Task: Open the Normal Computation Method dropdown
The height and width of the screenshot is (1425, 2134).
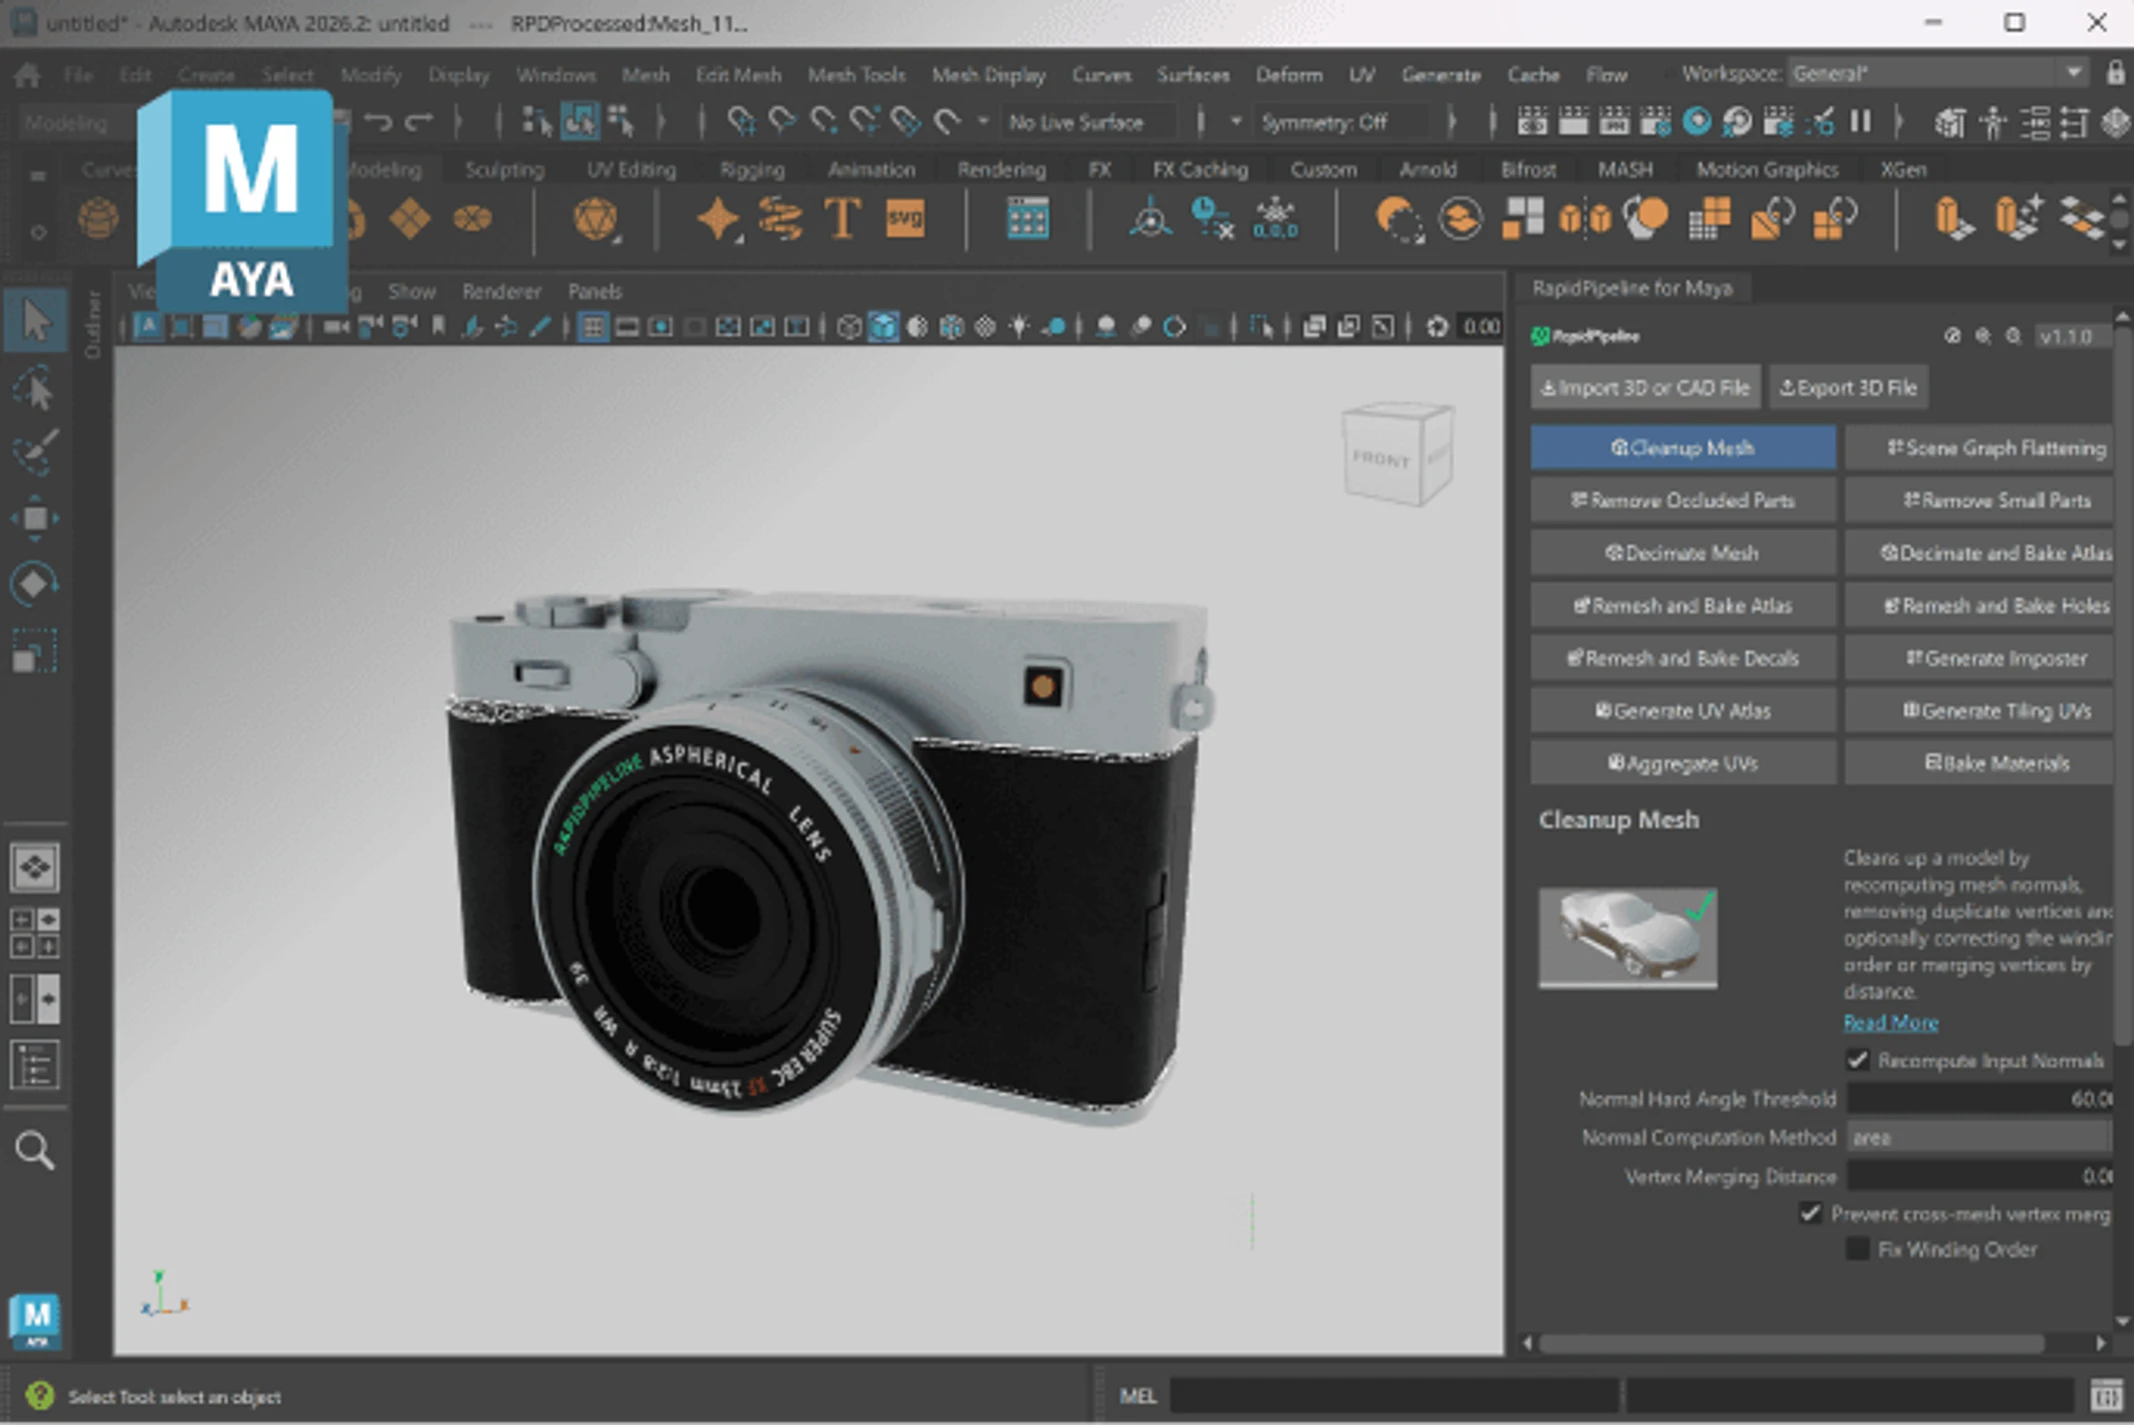Action: 1978,1137
